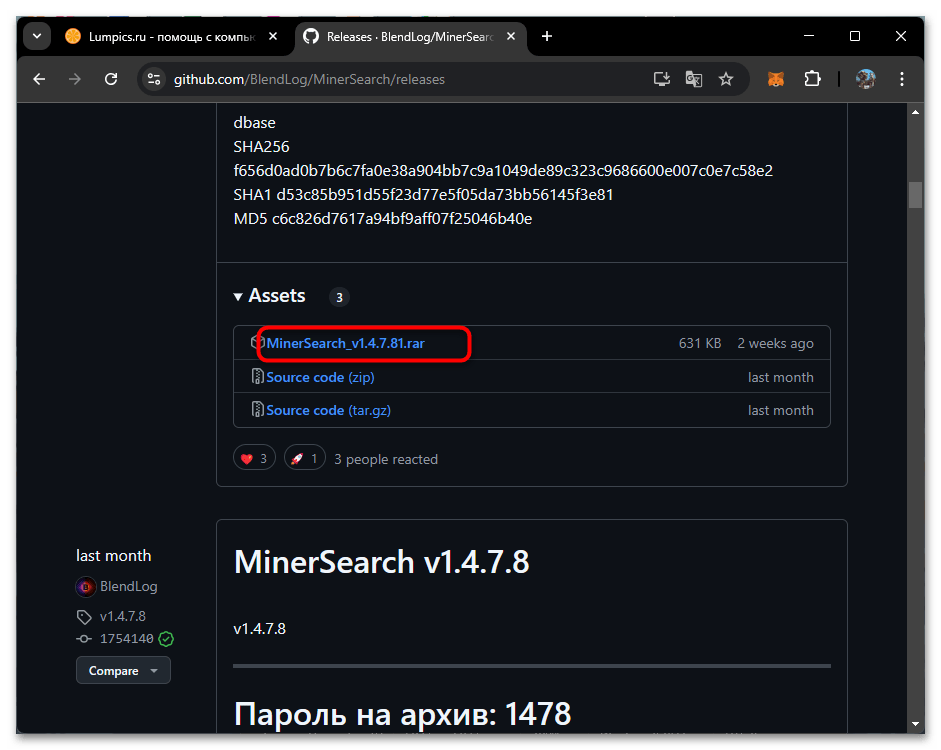Open the tab search dropdown arrow

(37, 37)
